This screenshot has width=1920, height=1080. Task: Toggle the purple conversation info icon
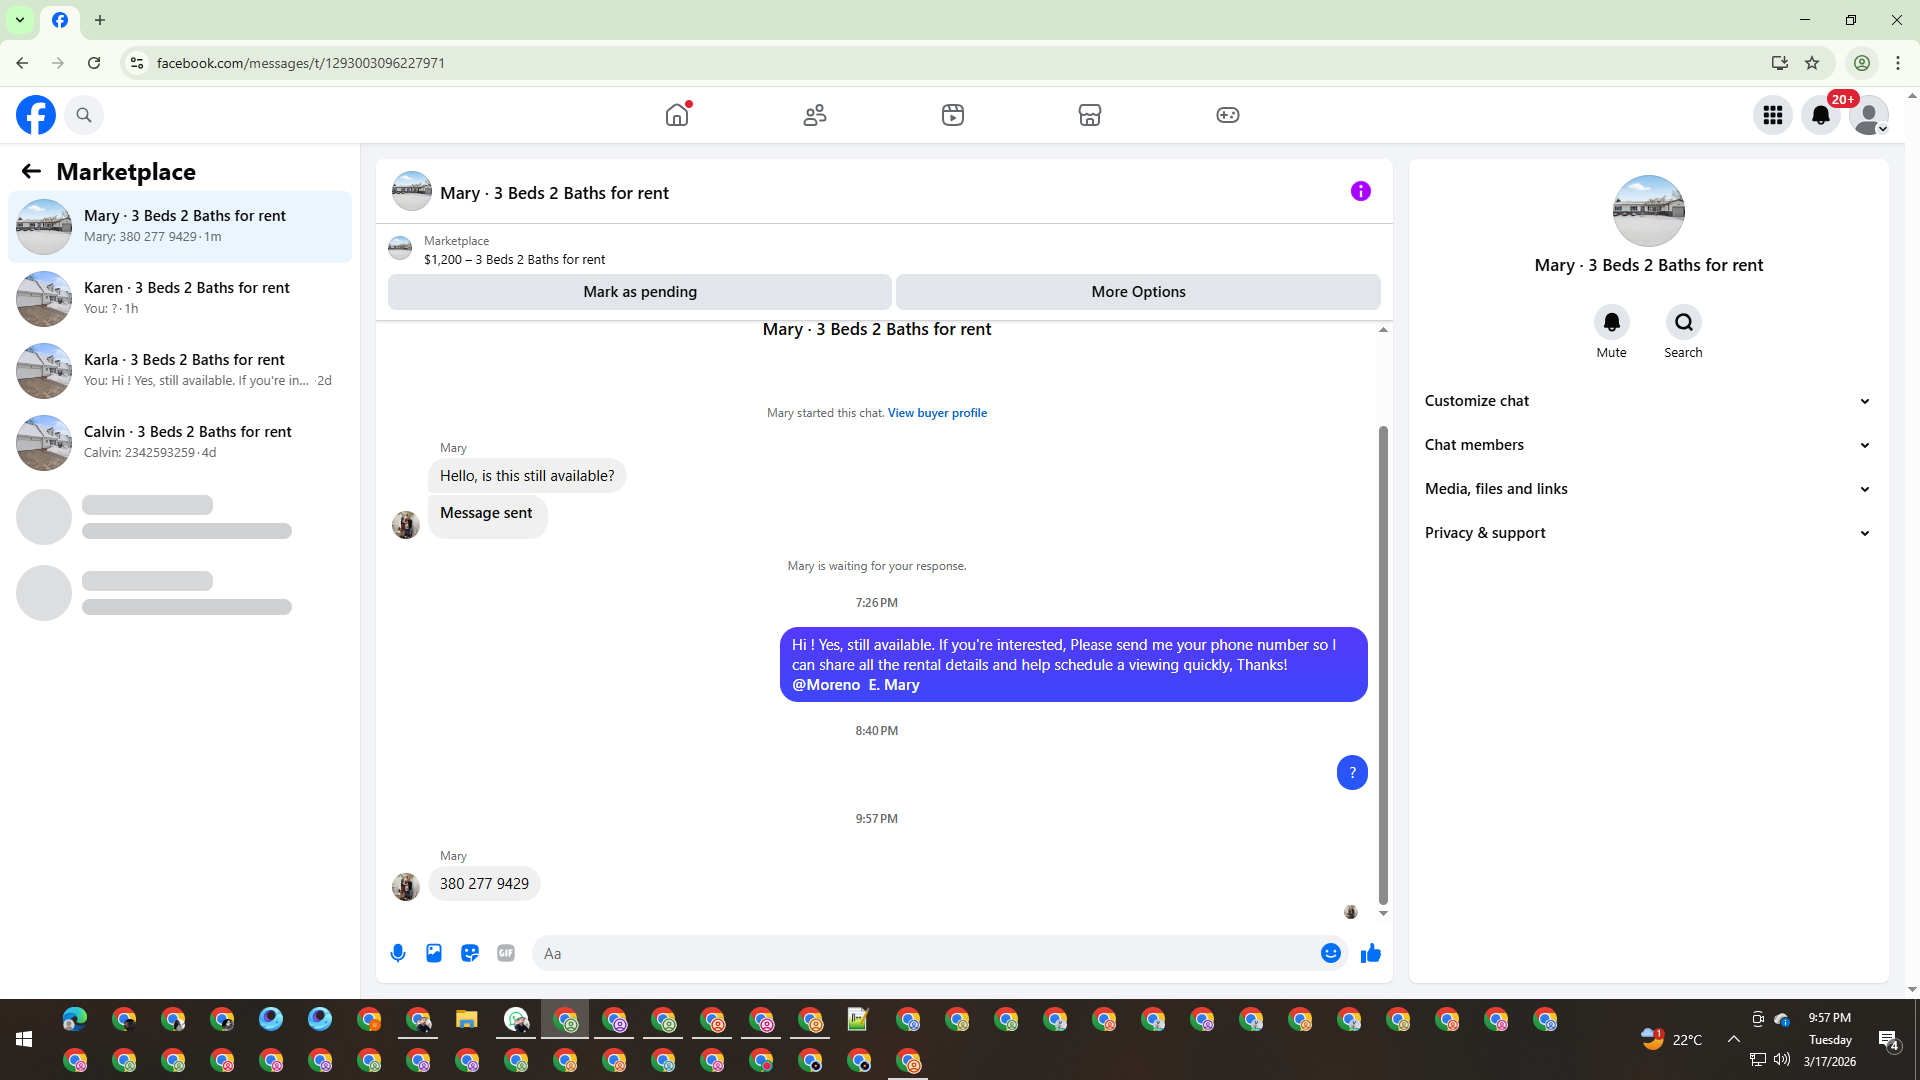1361,191
